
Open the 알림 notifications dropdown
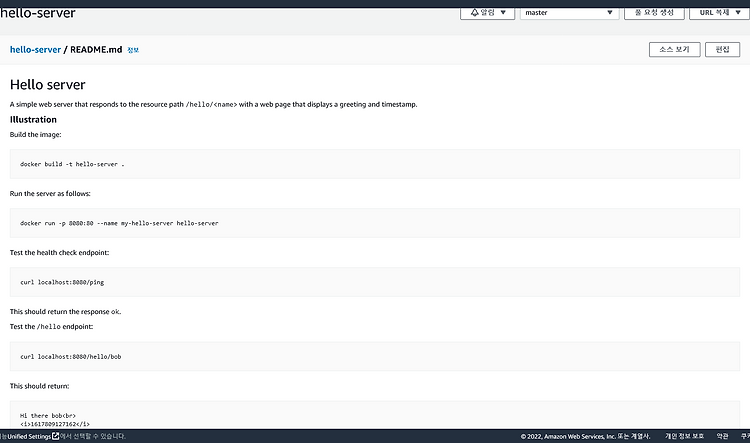(x=487, y=13)
